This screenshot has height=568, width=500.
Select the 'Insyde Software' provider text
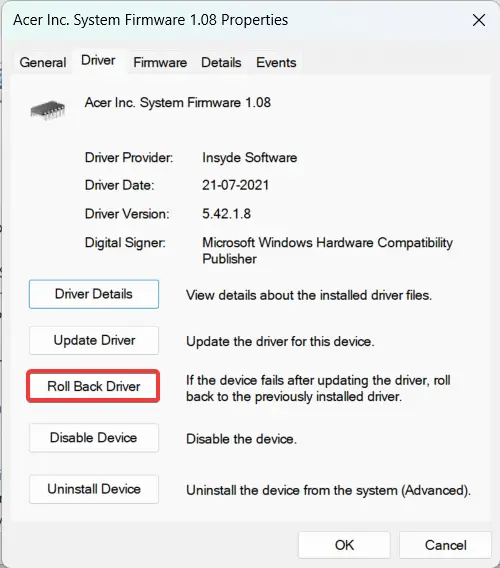[x=250, y=158]
